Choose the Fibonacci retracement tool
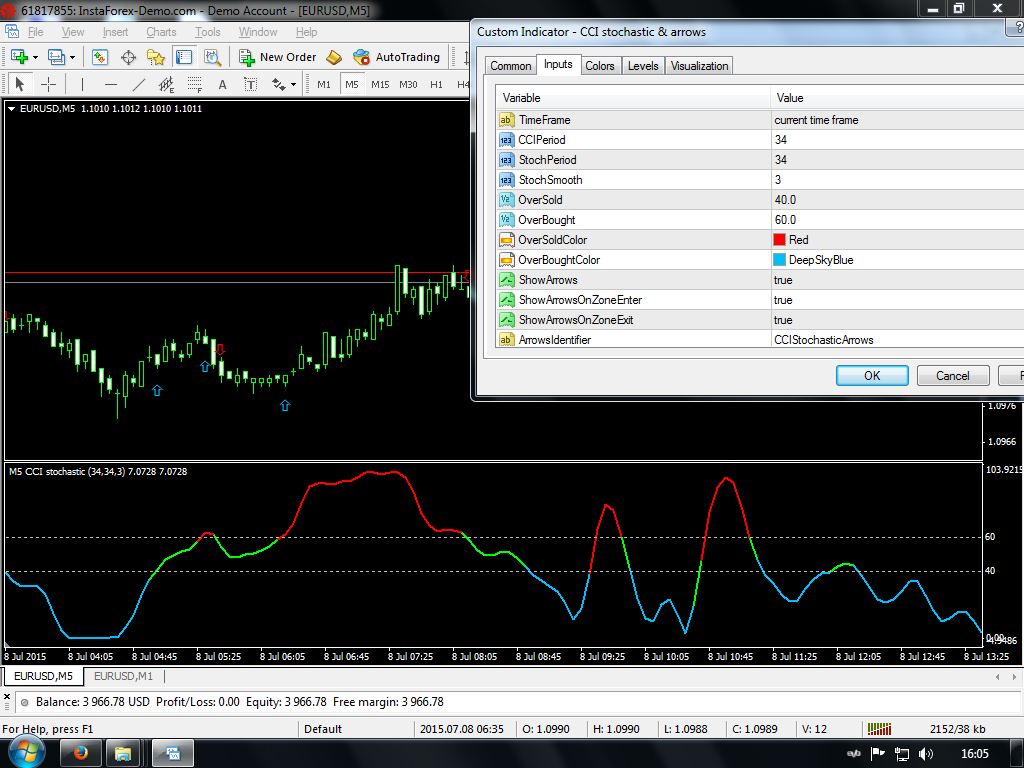 [195, 84]
